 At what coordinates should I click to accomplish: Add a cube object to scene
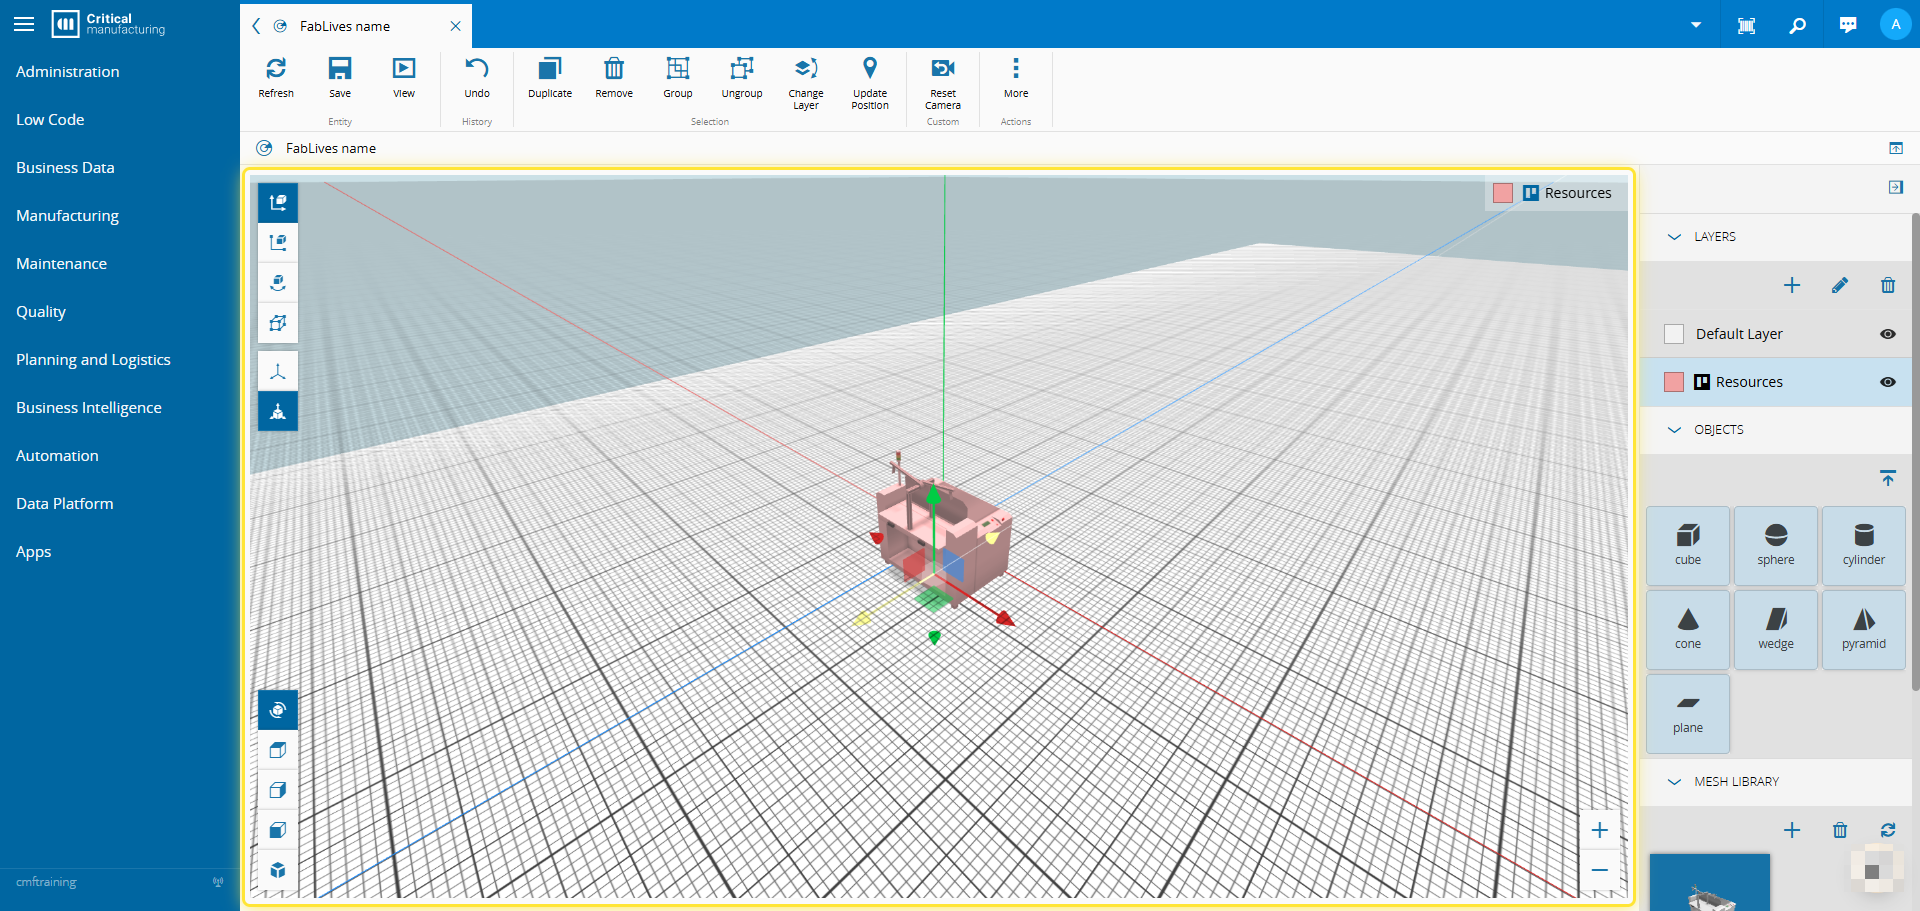1687,545
